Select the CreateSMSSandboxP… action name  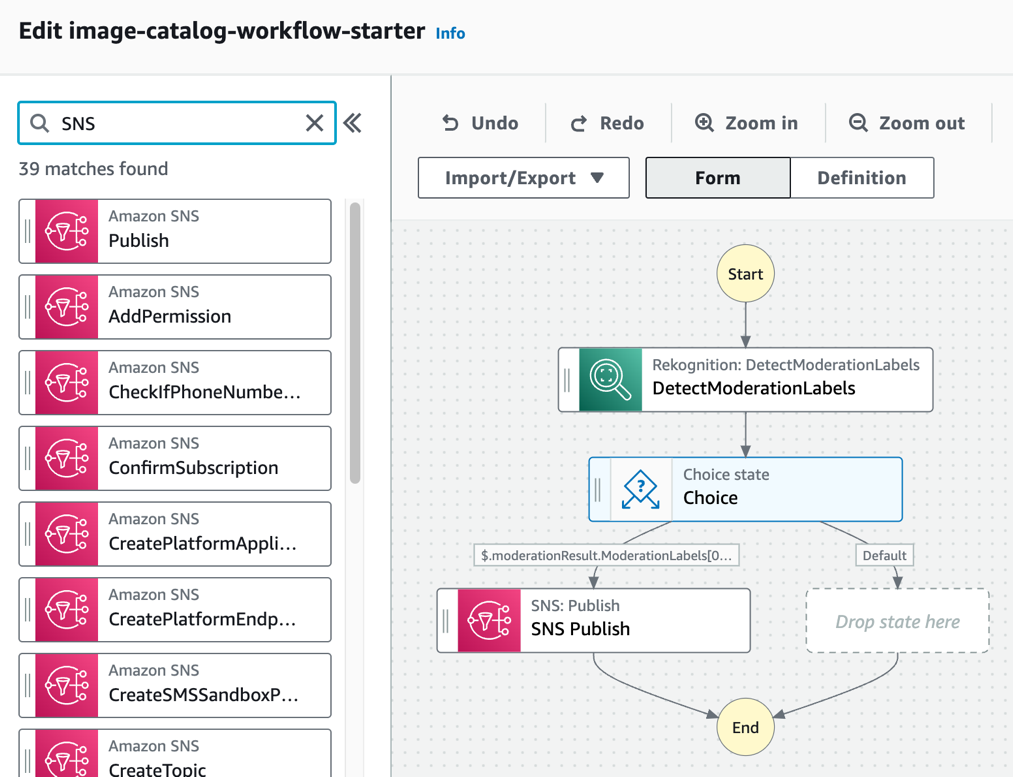click(204, 695)
